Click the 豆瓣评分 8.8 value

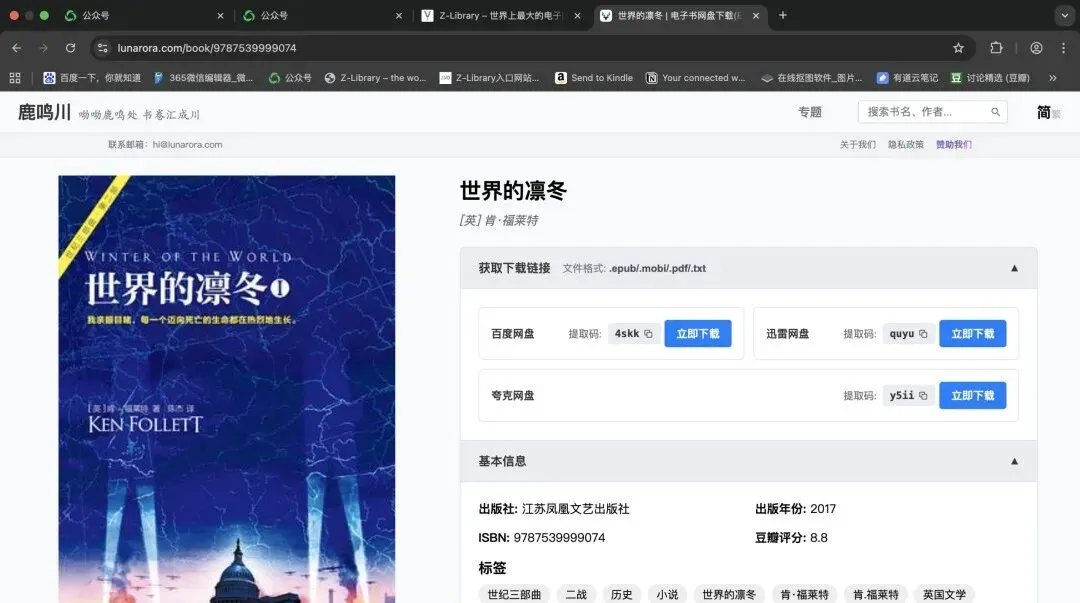pyautogui.click(x=819, y=538)
